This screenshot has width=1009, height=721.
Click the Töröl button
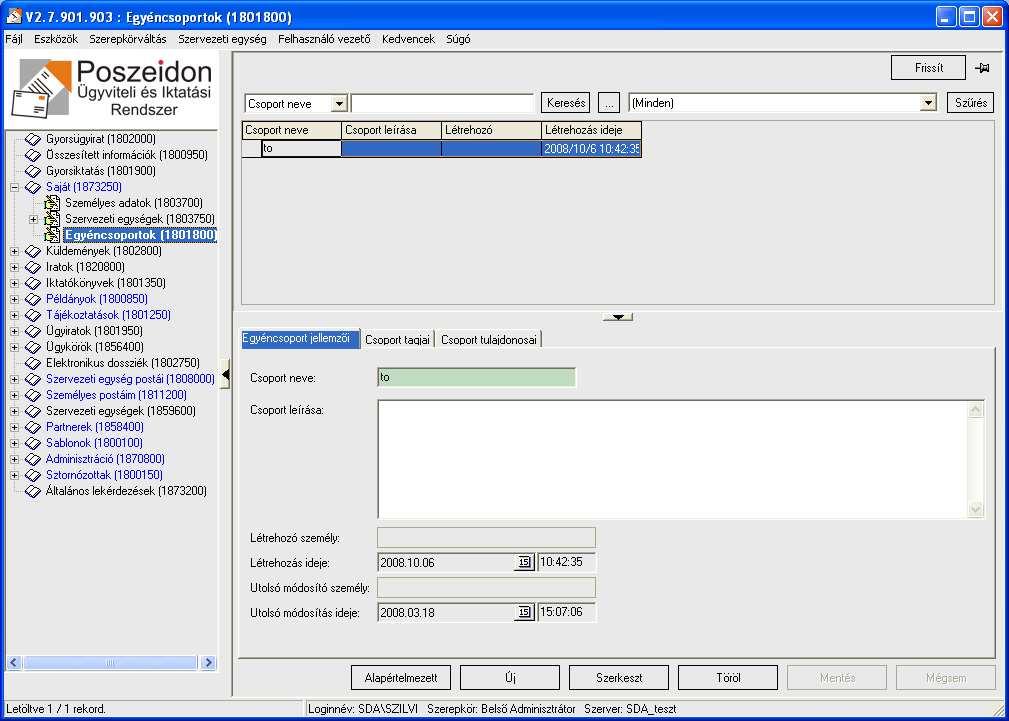[728, 678]
